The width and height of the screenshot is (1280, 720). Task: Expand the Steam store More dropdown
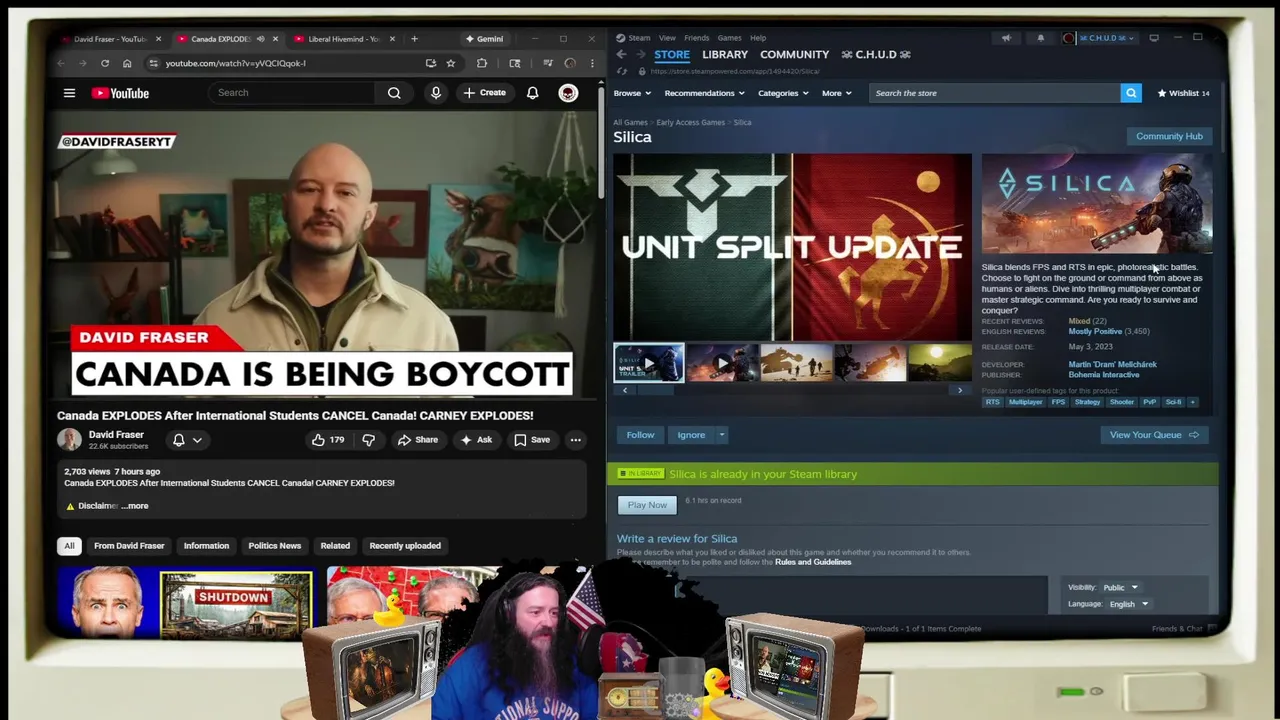[837, 93]
